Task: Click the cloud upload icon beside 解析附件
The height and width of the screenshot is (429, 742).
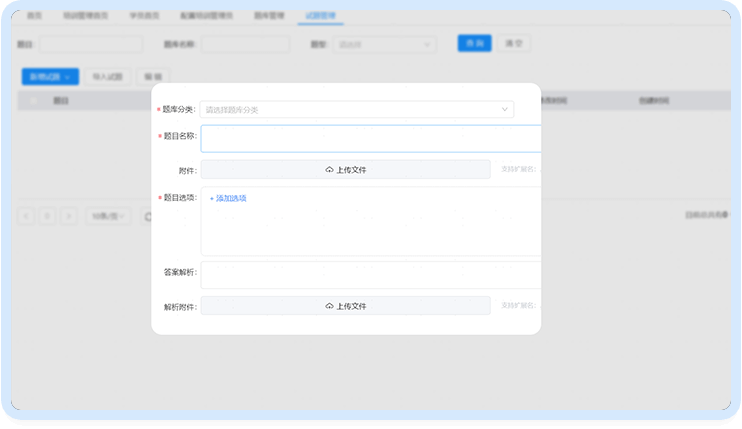Action: pos(329,306)
